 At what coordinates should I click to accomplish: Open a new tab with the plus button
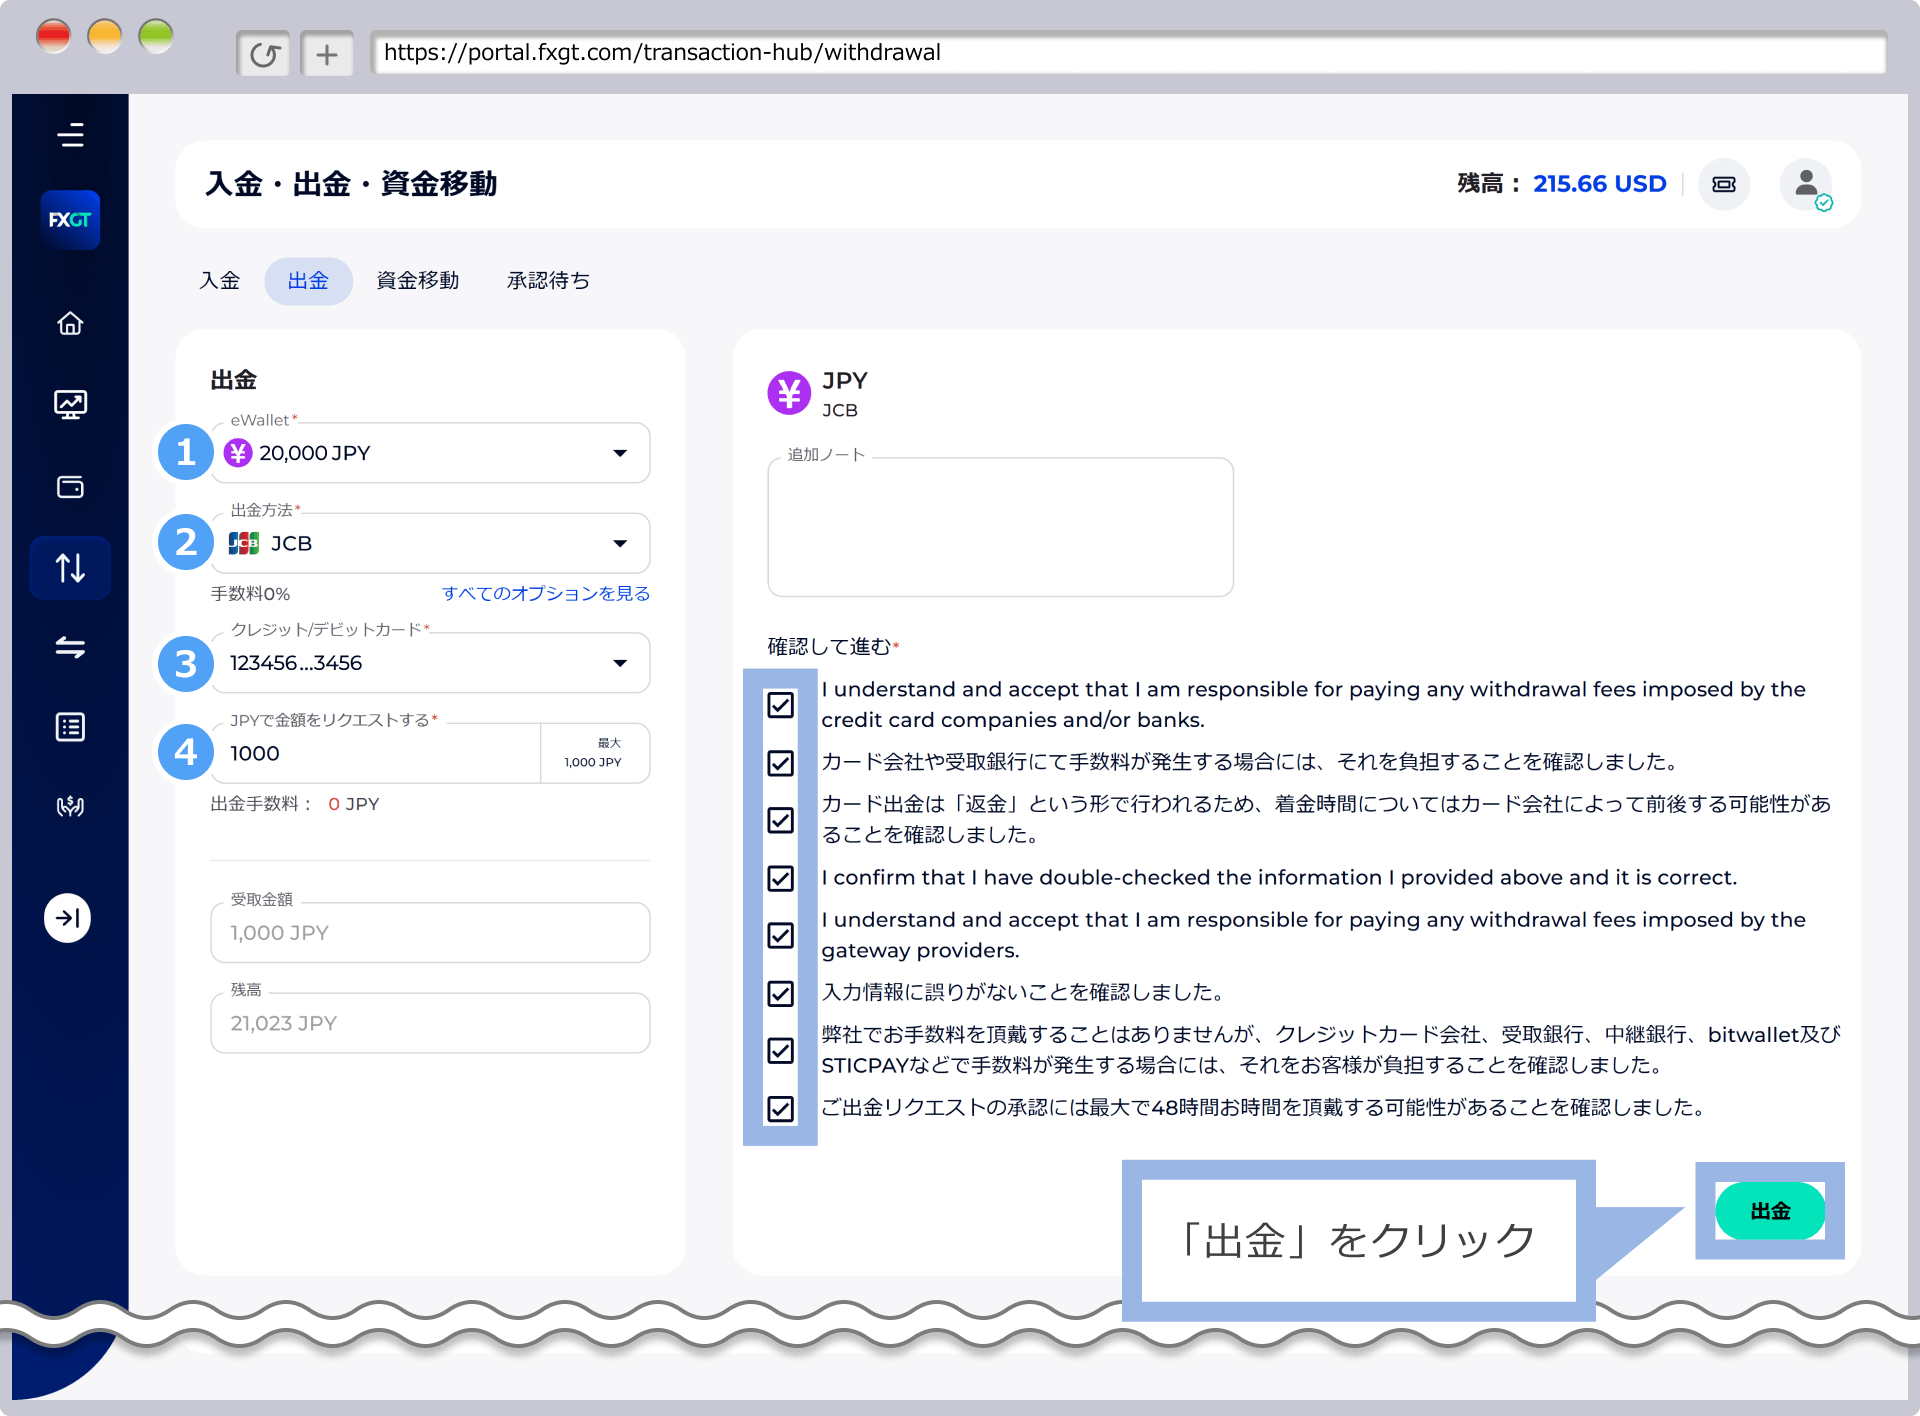pos(327,54)
